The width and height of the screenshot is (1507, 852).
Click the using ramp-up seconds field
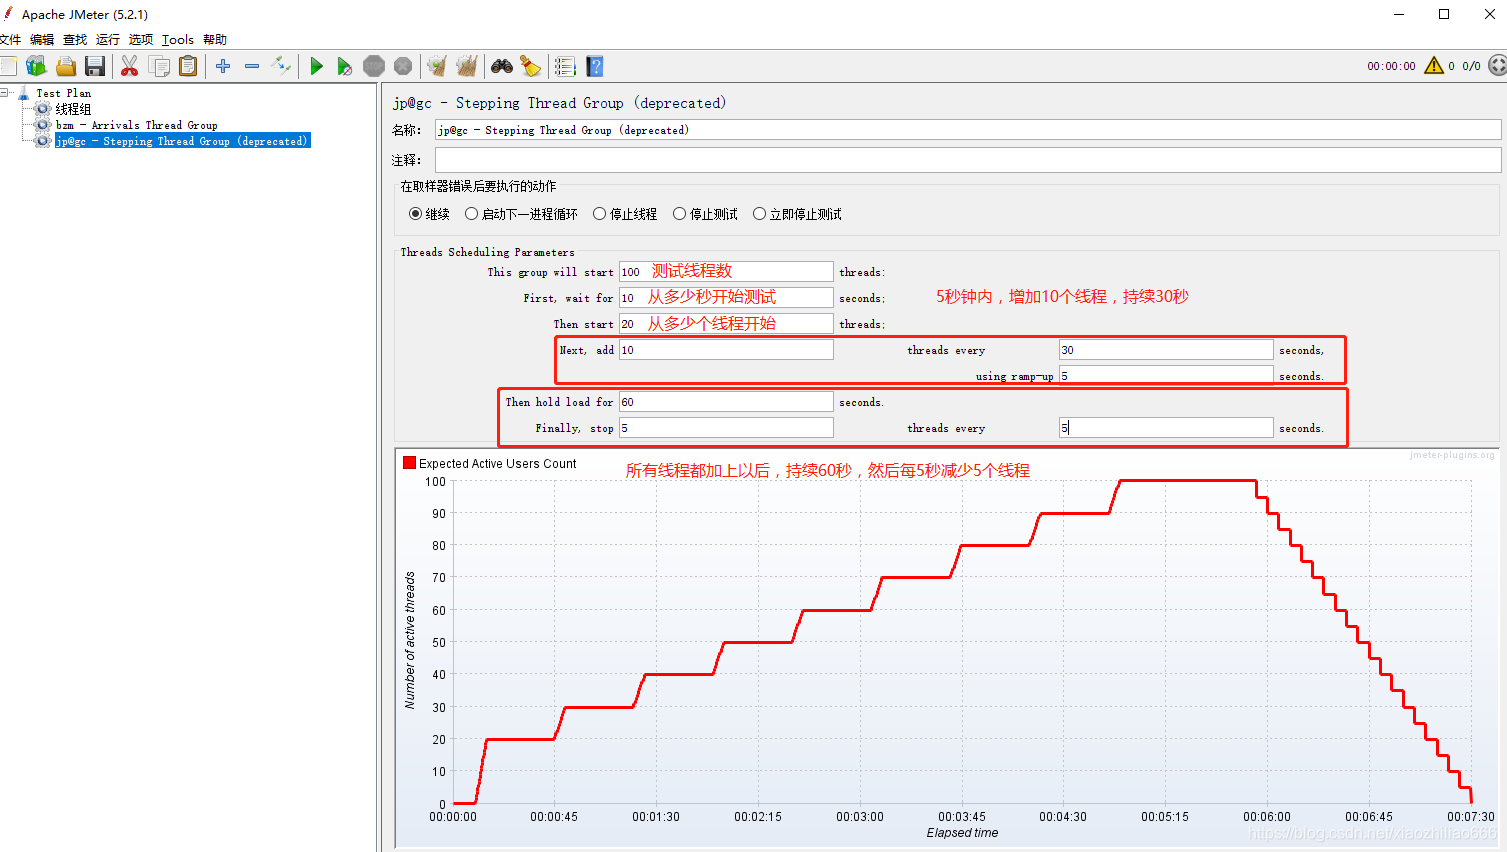1166,376
